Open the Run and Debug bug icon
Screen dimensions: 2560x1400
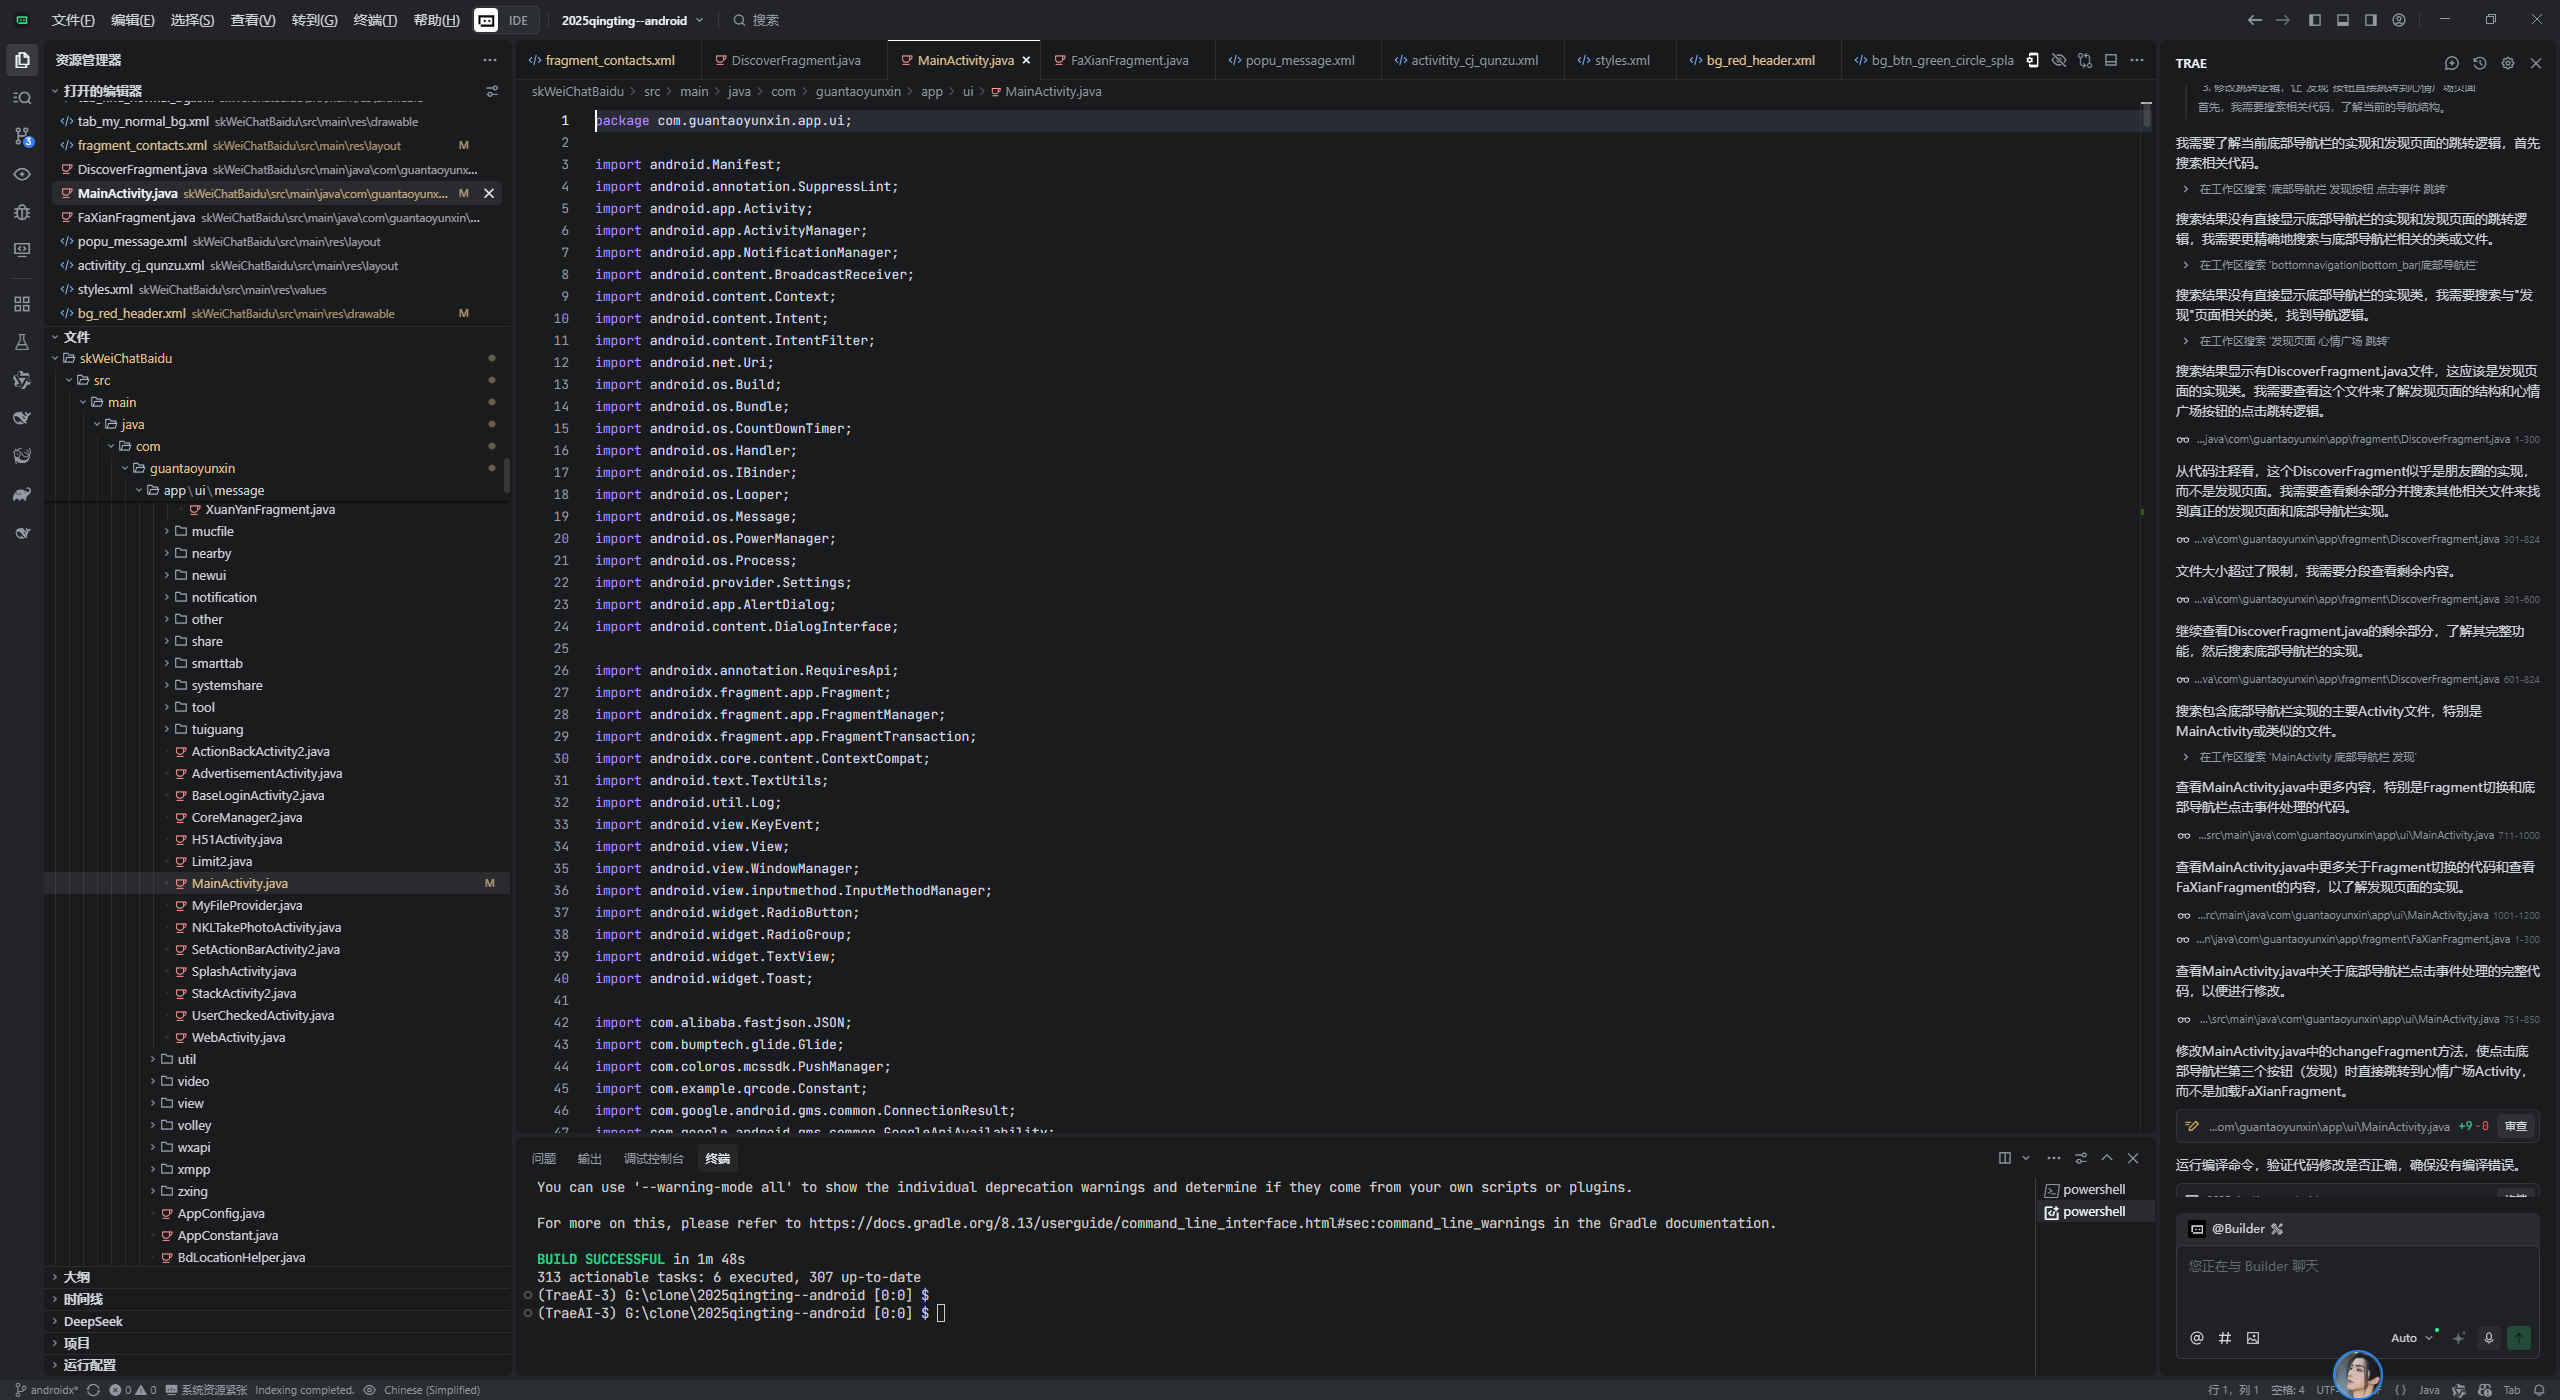coord(22,212)
